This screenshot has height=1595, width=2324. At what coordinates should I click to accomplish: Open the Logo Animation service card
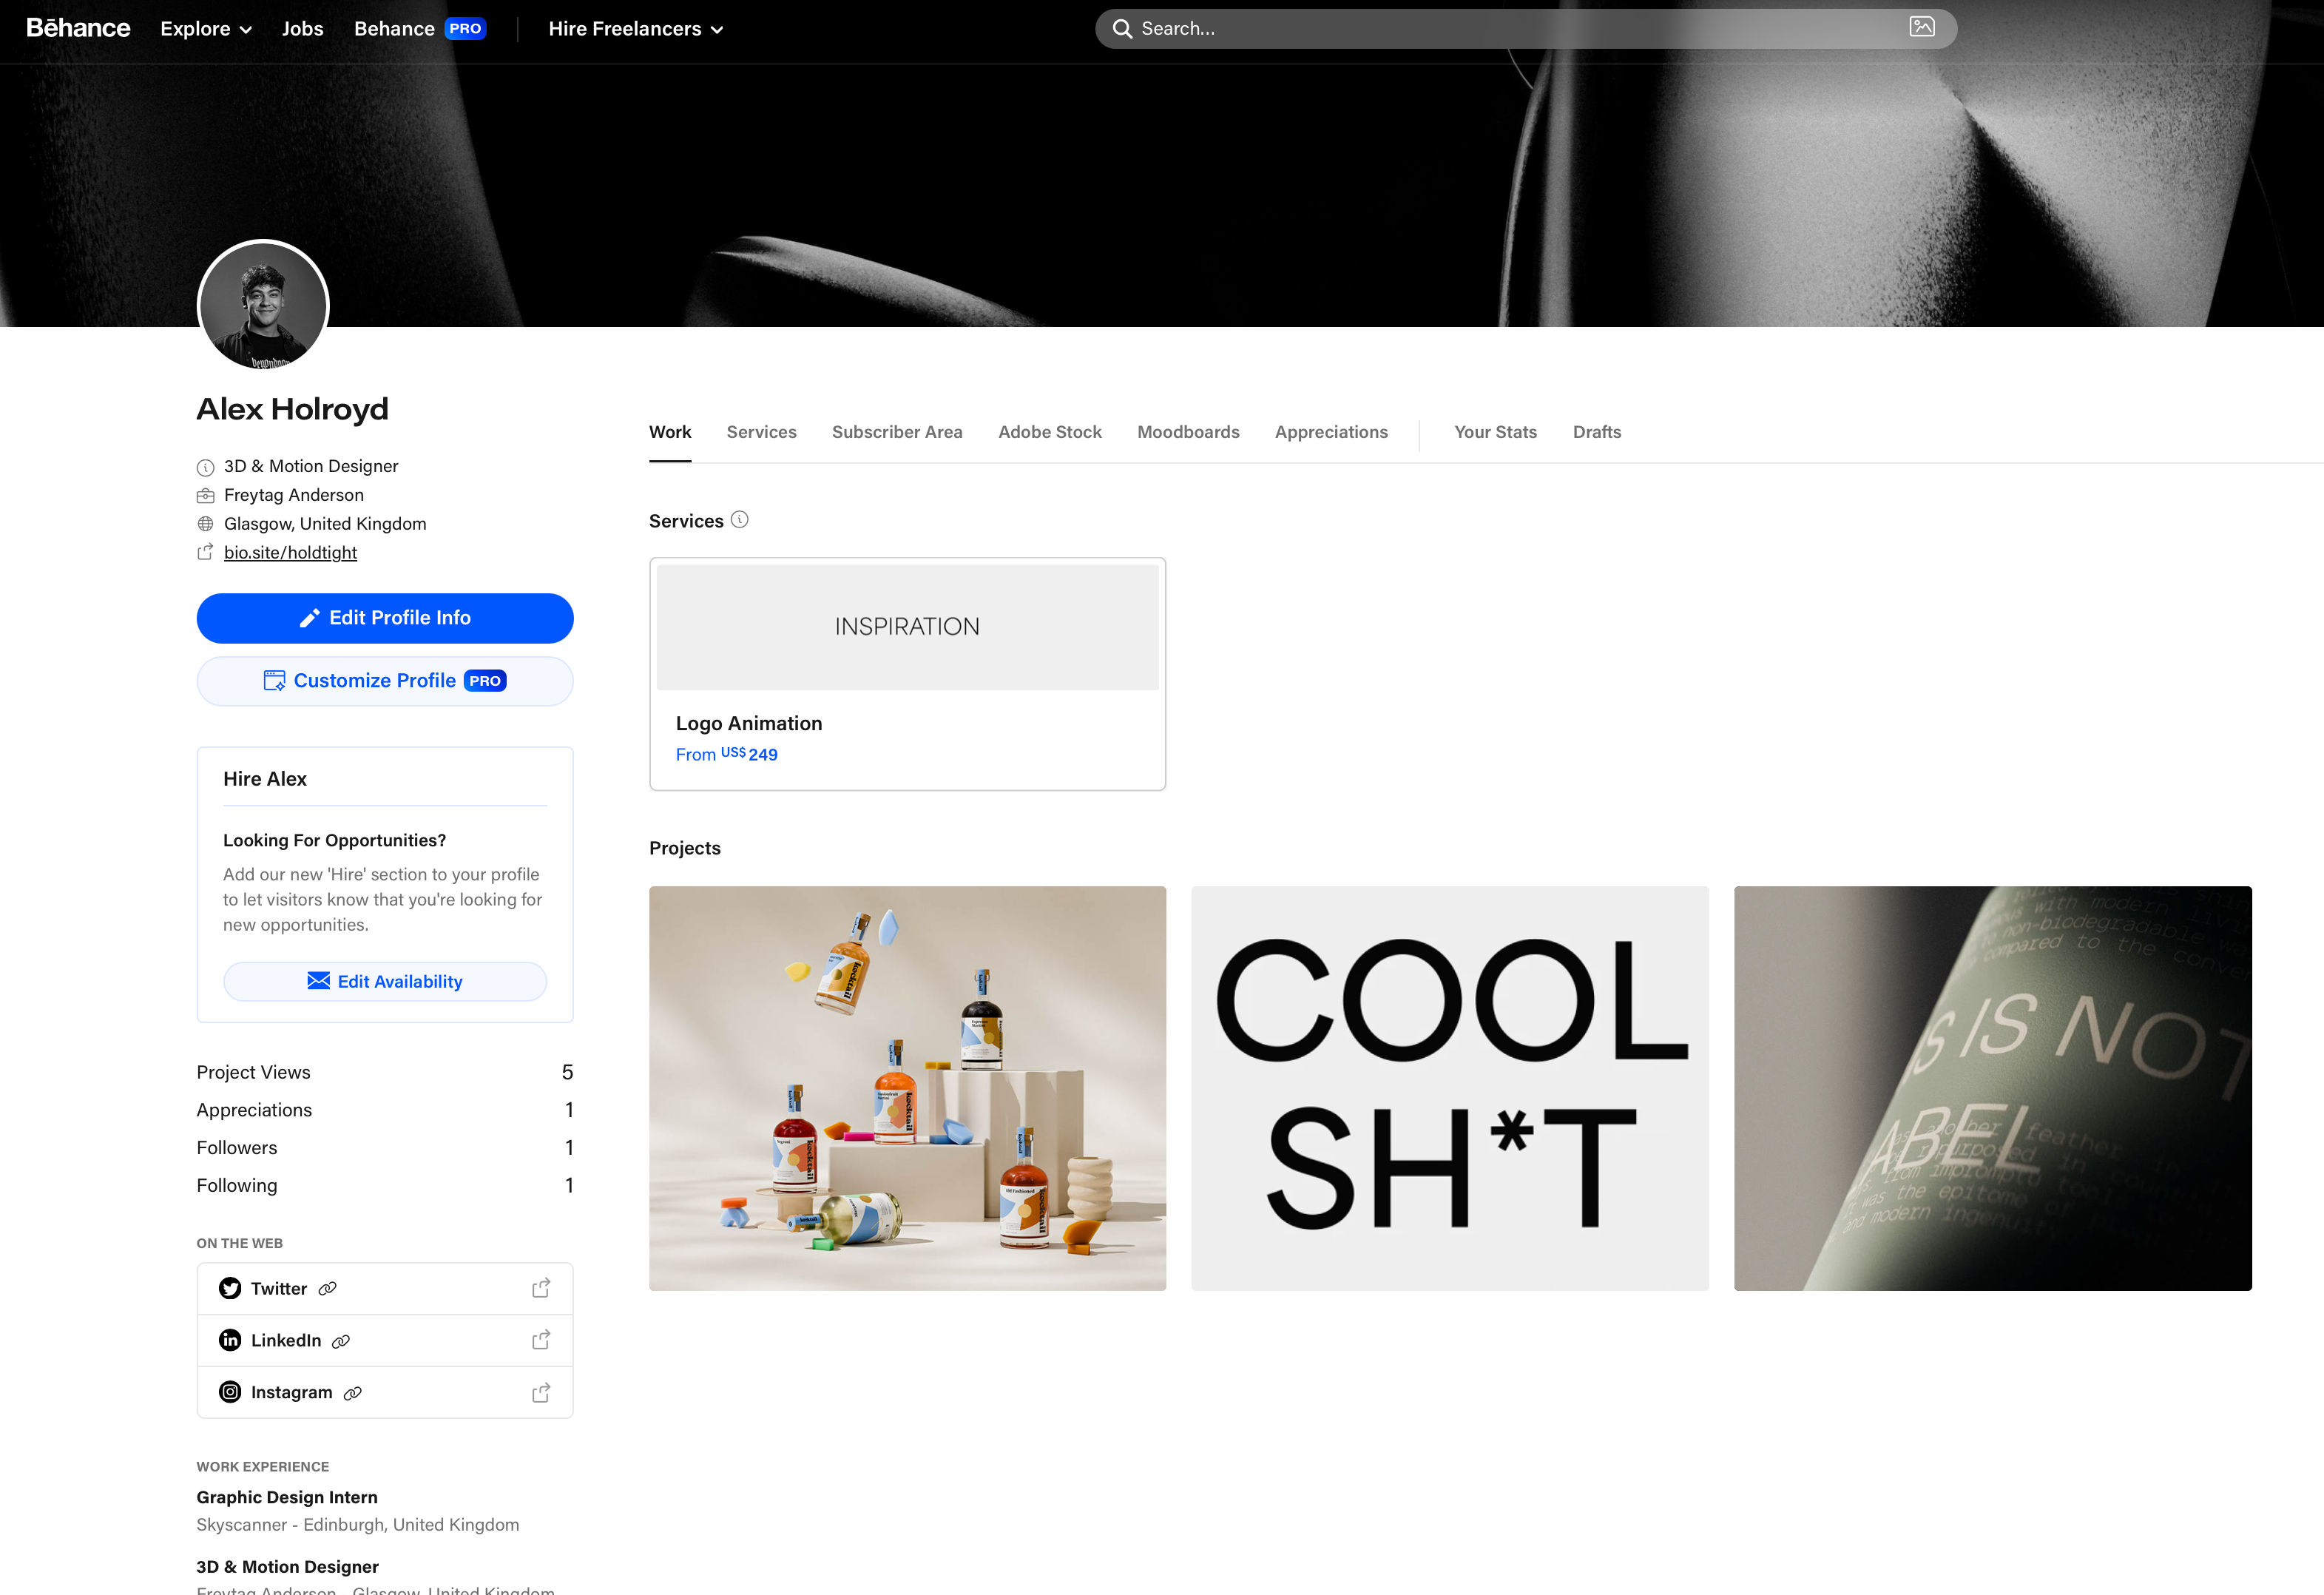pos(907,672)
